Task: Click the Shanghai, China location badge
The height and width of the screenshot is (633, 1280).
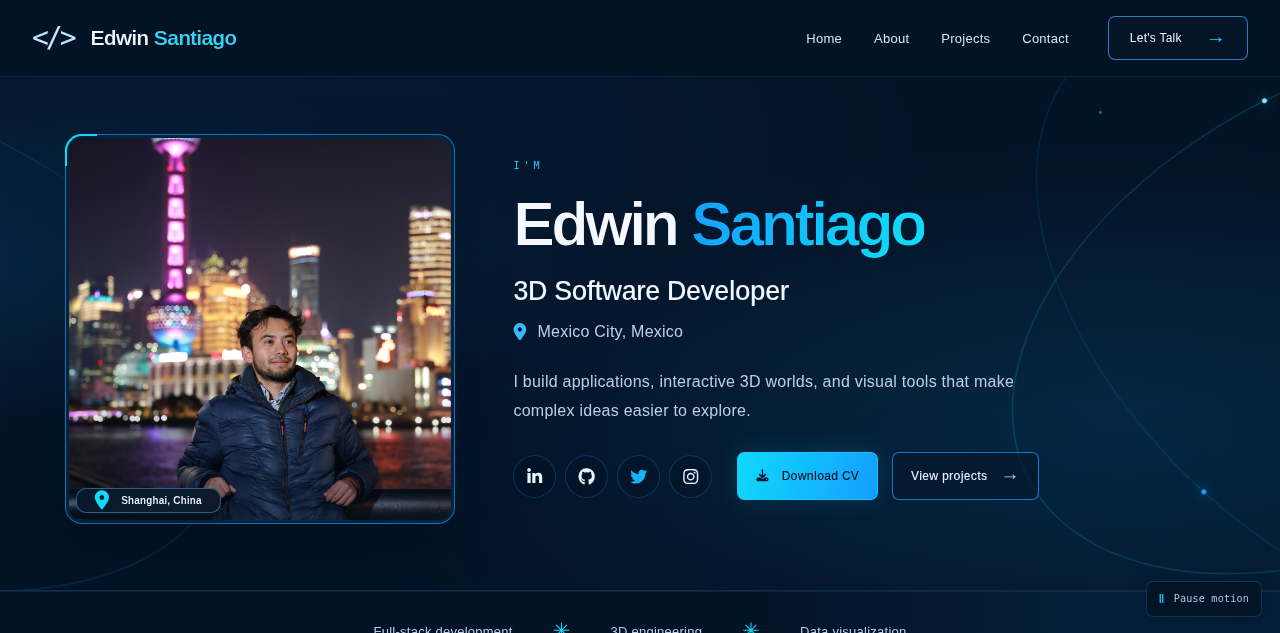Action: click(x=148, y=500)
